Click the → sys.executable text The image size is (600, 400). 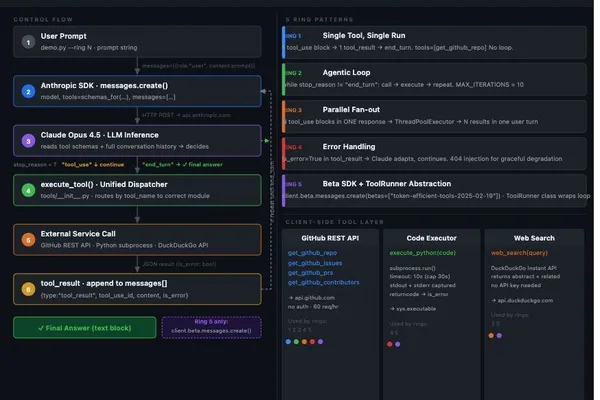(412, 309)
